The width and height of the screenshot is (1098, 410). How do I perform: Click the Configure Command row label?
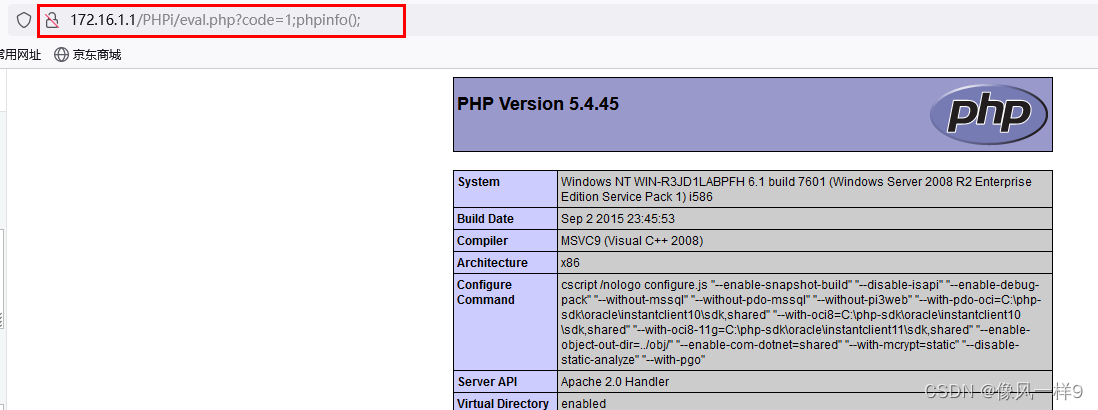point(486,292)
